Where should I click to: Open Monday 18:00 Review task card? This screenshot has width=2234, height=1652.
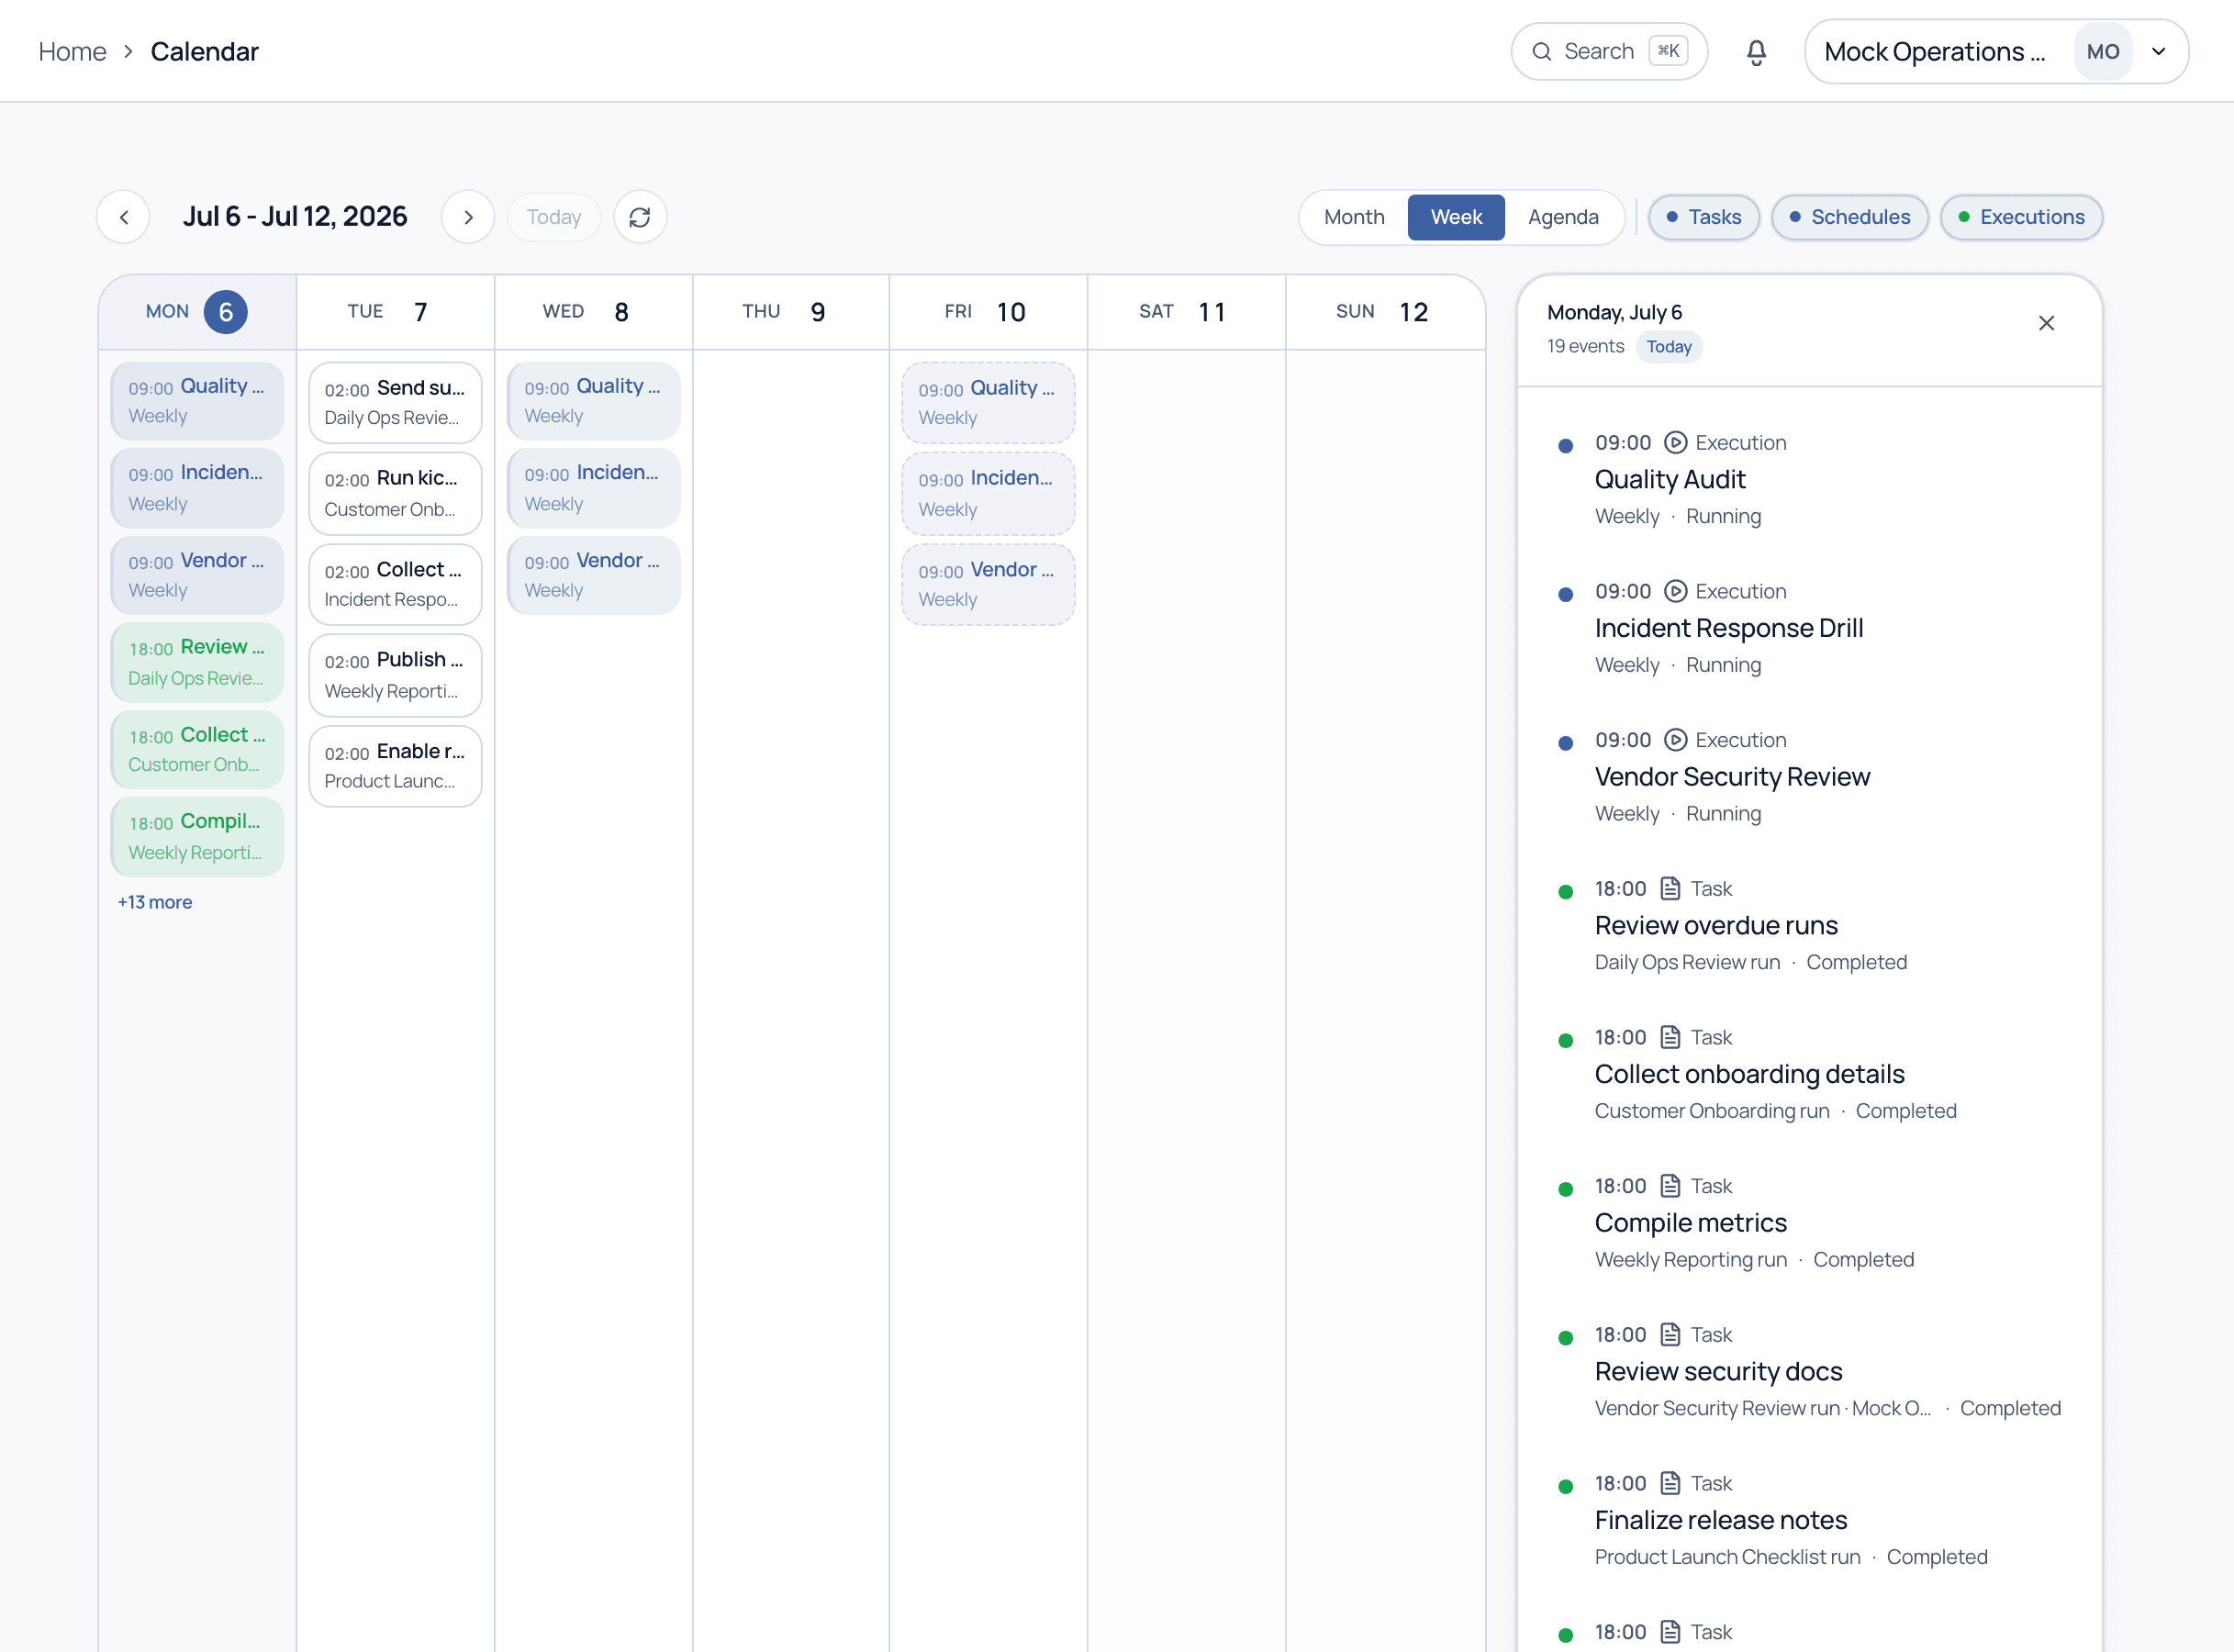pyautogui.click(x=197, y=662)
